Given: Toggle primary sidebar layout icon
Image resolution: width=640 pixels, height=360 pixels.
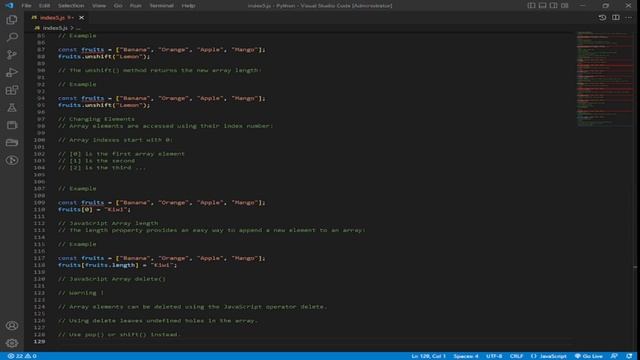Looking at the screenshot, I should click(x=531, y=5).
